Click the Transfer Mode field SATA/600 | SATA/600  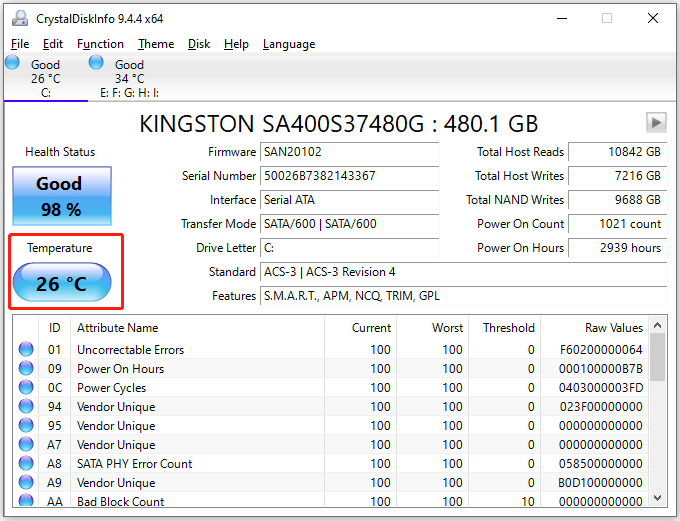tap(350, 224)
